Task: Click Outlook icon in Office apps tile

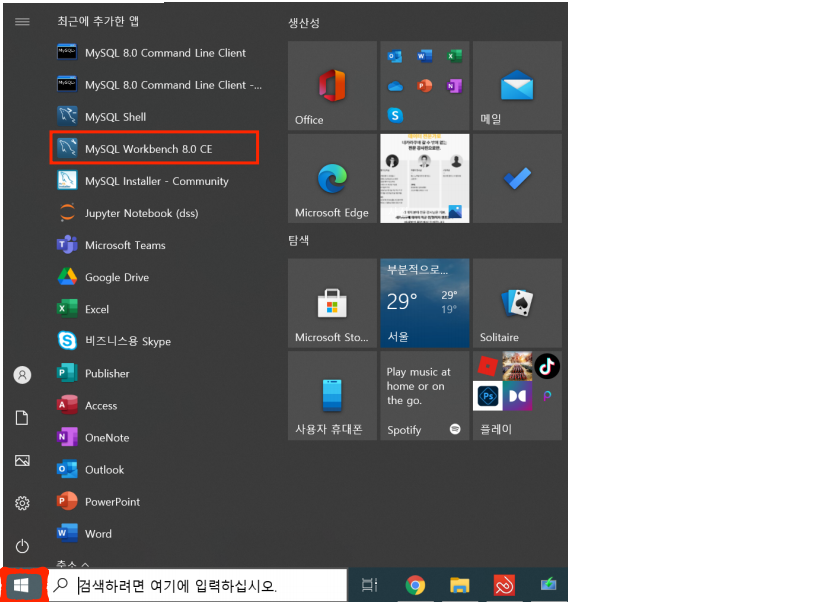Action: pos(395,56)
